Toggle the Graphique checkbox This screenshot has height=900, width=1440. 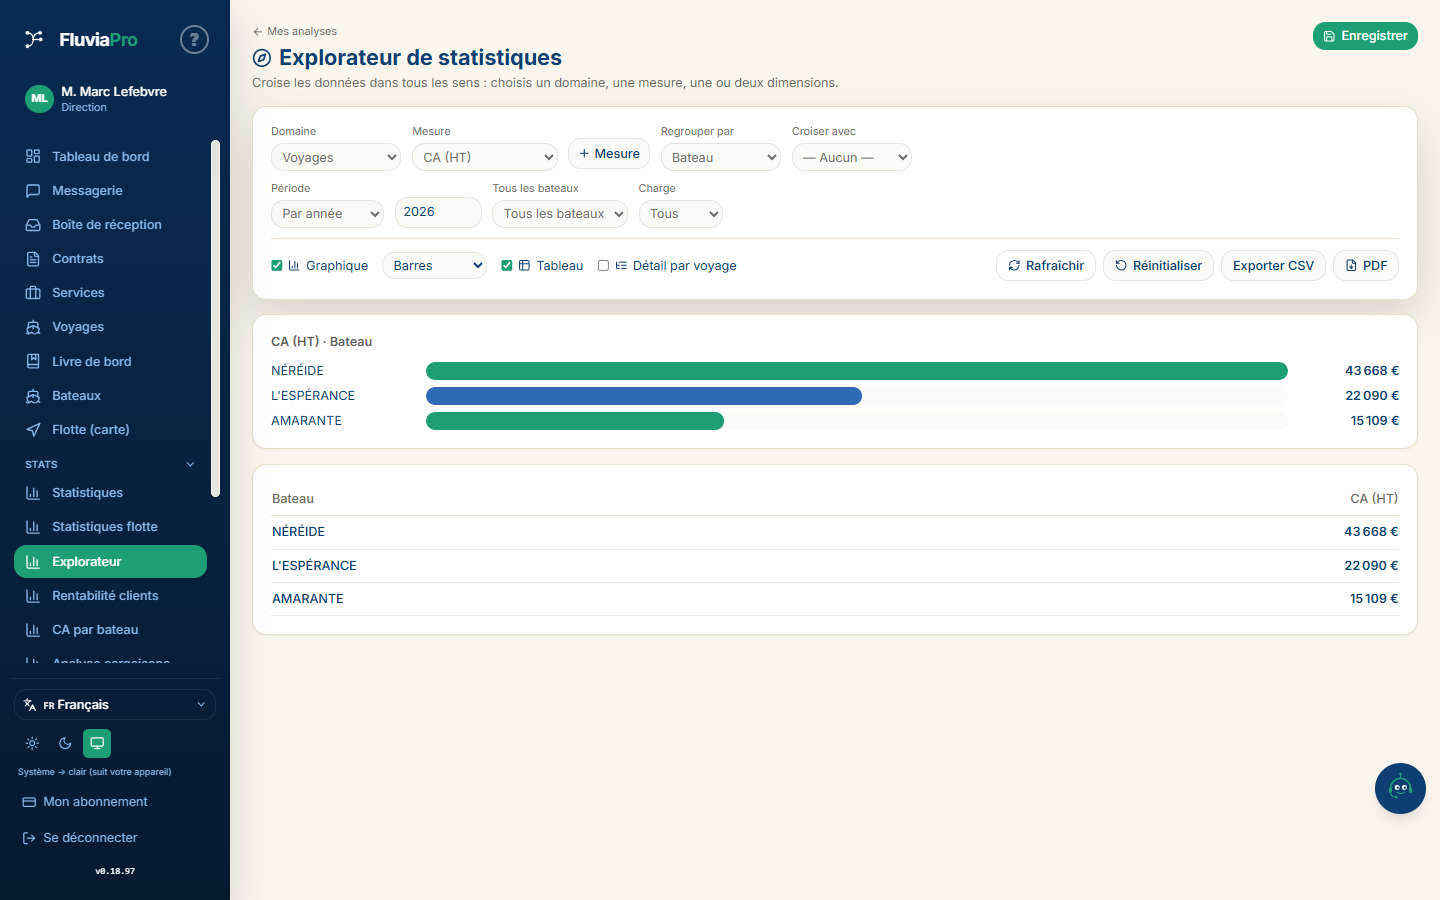pyautogui.click(x=277, y=266)
